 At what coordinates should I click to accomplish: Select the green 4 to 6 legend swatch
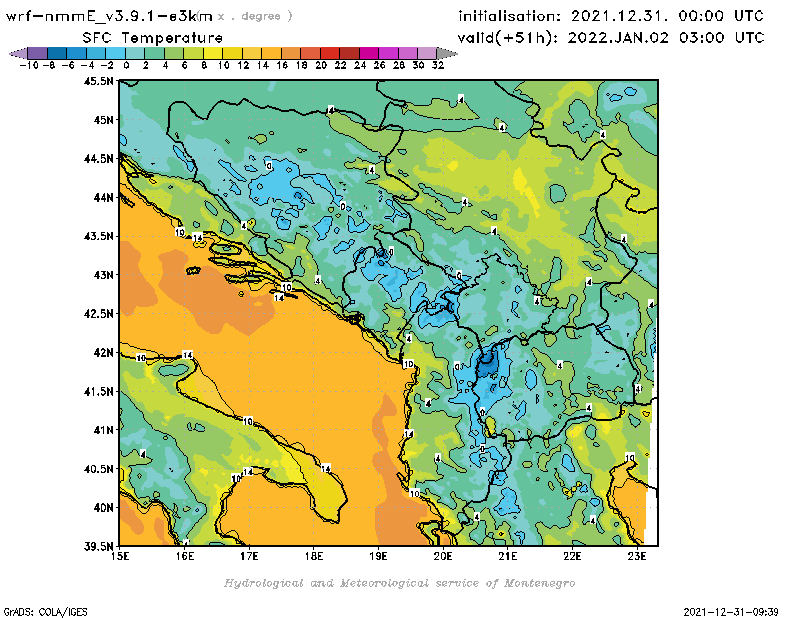[174, 53]
